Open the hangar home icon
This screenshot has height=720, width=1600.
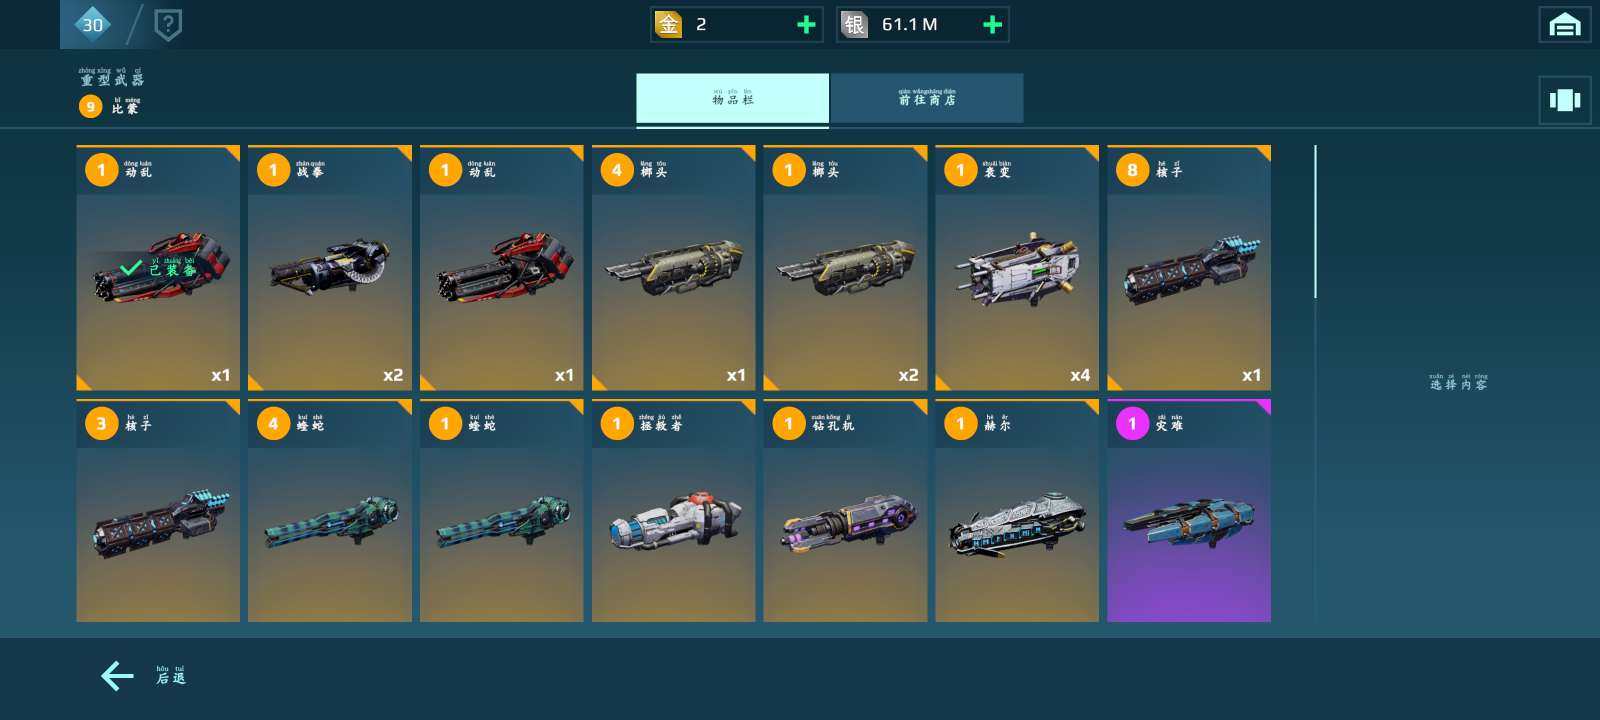click(x=1565, y=25)
